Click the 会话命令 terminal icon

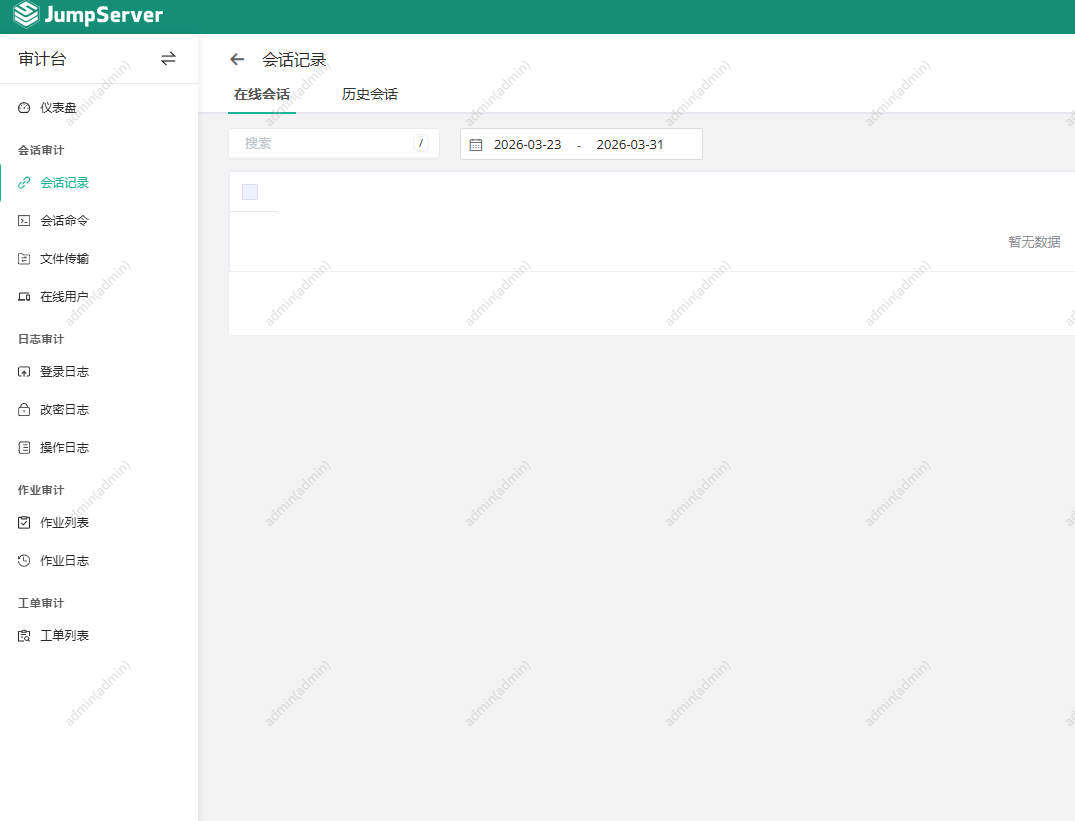click(24, 221)
